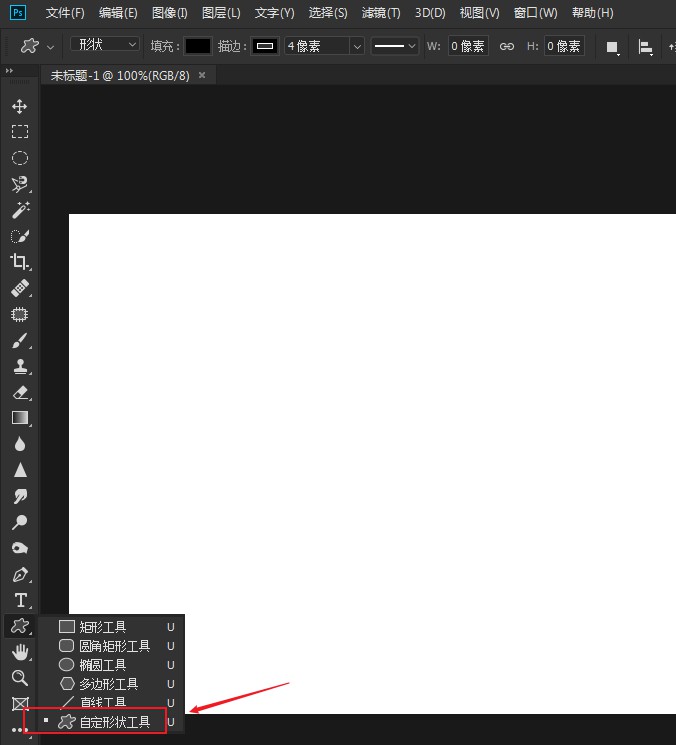Viewport: 676px width, 745px height.
Task: Select the Brush tool
Action: point(20,341)
